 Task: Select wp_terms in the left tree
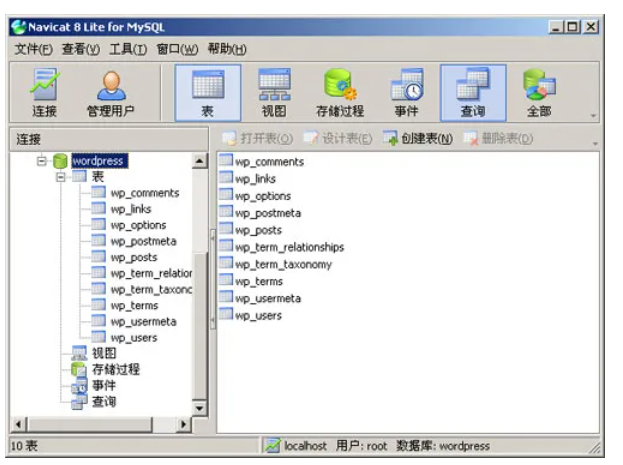point(134,305)
